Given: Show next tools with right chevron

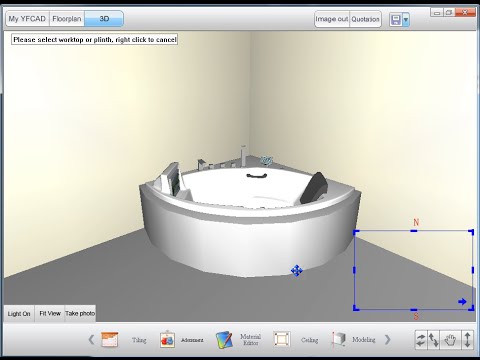Looking at the screenshot, I should [x=387, y=340].
